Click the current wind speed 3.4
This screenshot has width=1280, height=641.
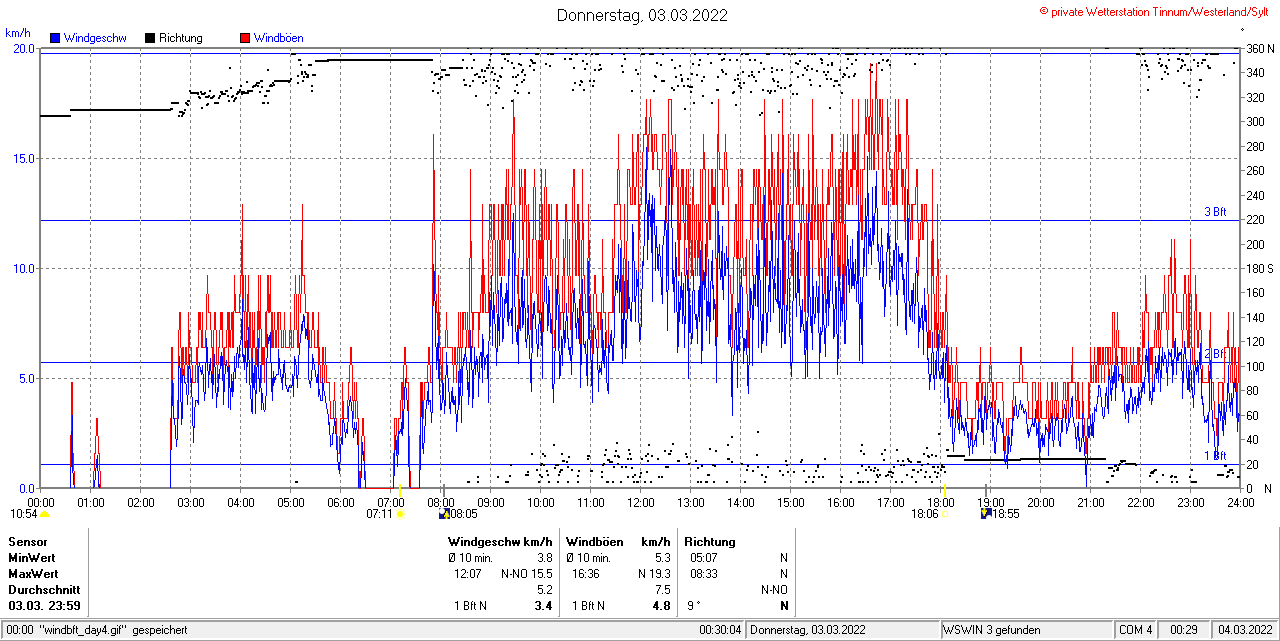(544, 606)
